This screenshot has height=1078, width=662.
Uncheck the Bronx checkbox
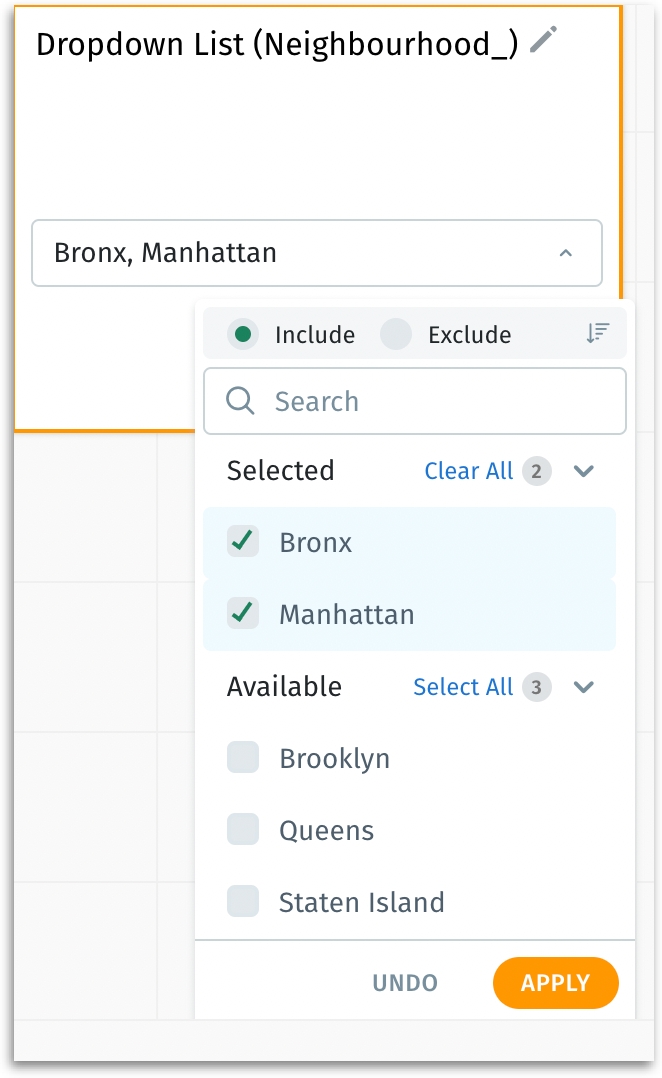click(243, 542)
